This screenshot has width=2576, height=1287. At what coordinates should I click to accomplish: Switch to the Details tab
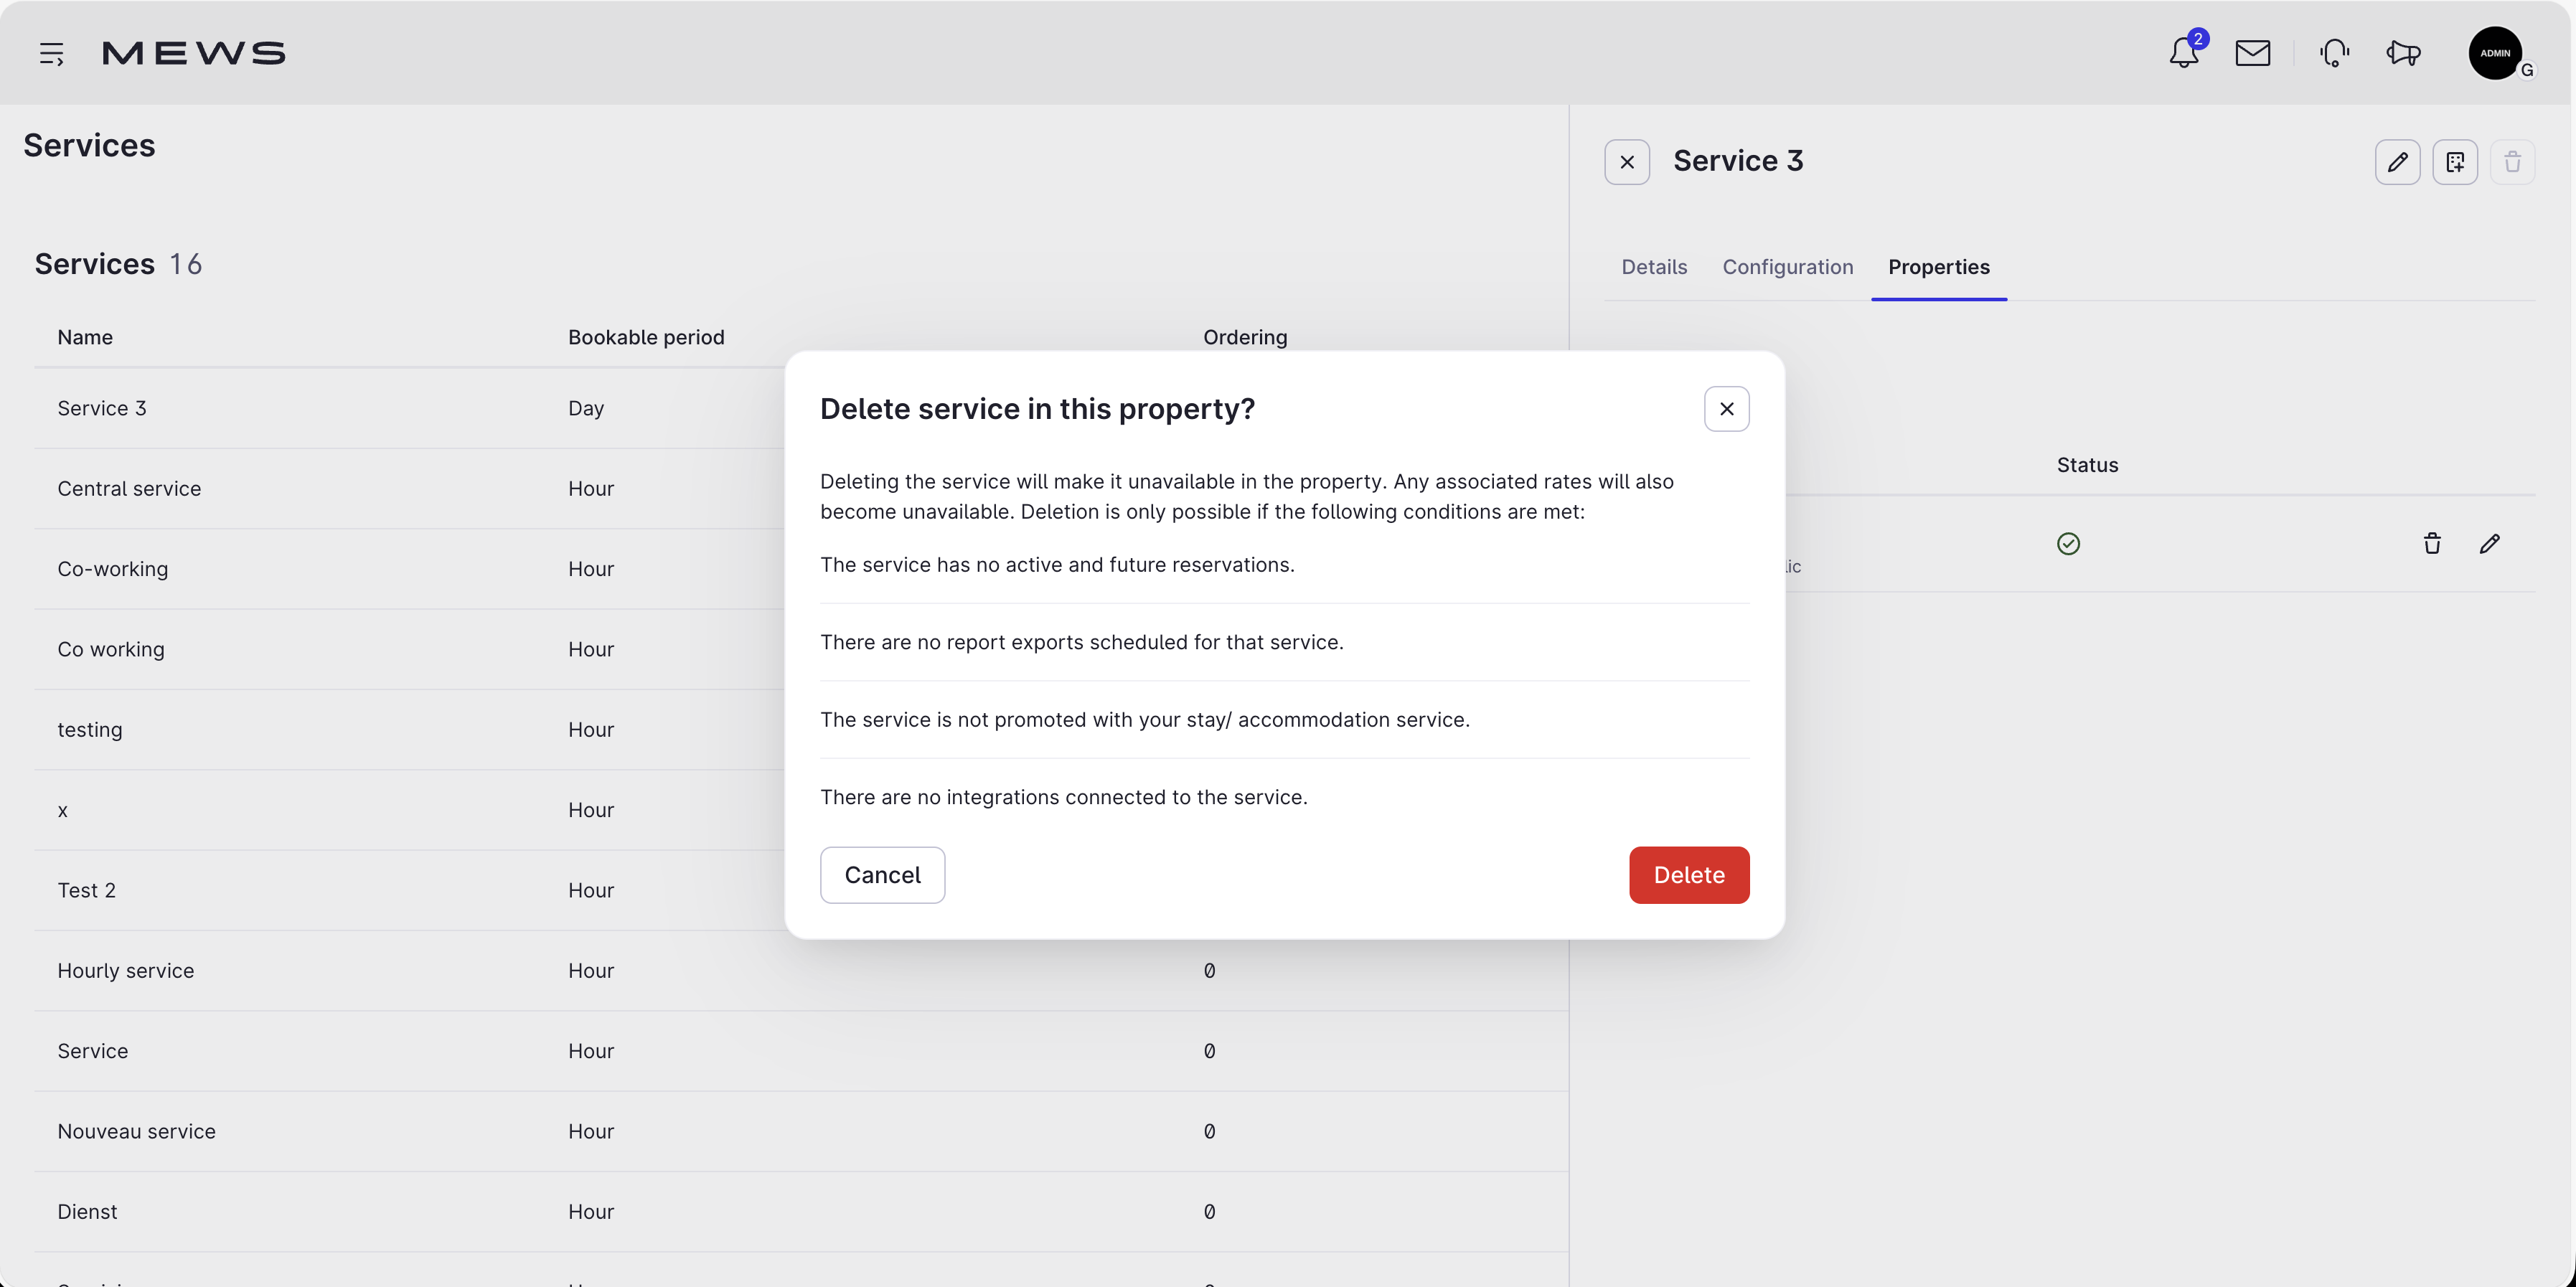point(1654,267)
